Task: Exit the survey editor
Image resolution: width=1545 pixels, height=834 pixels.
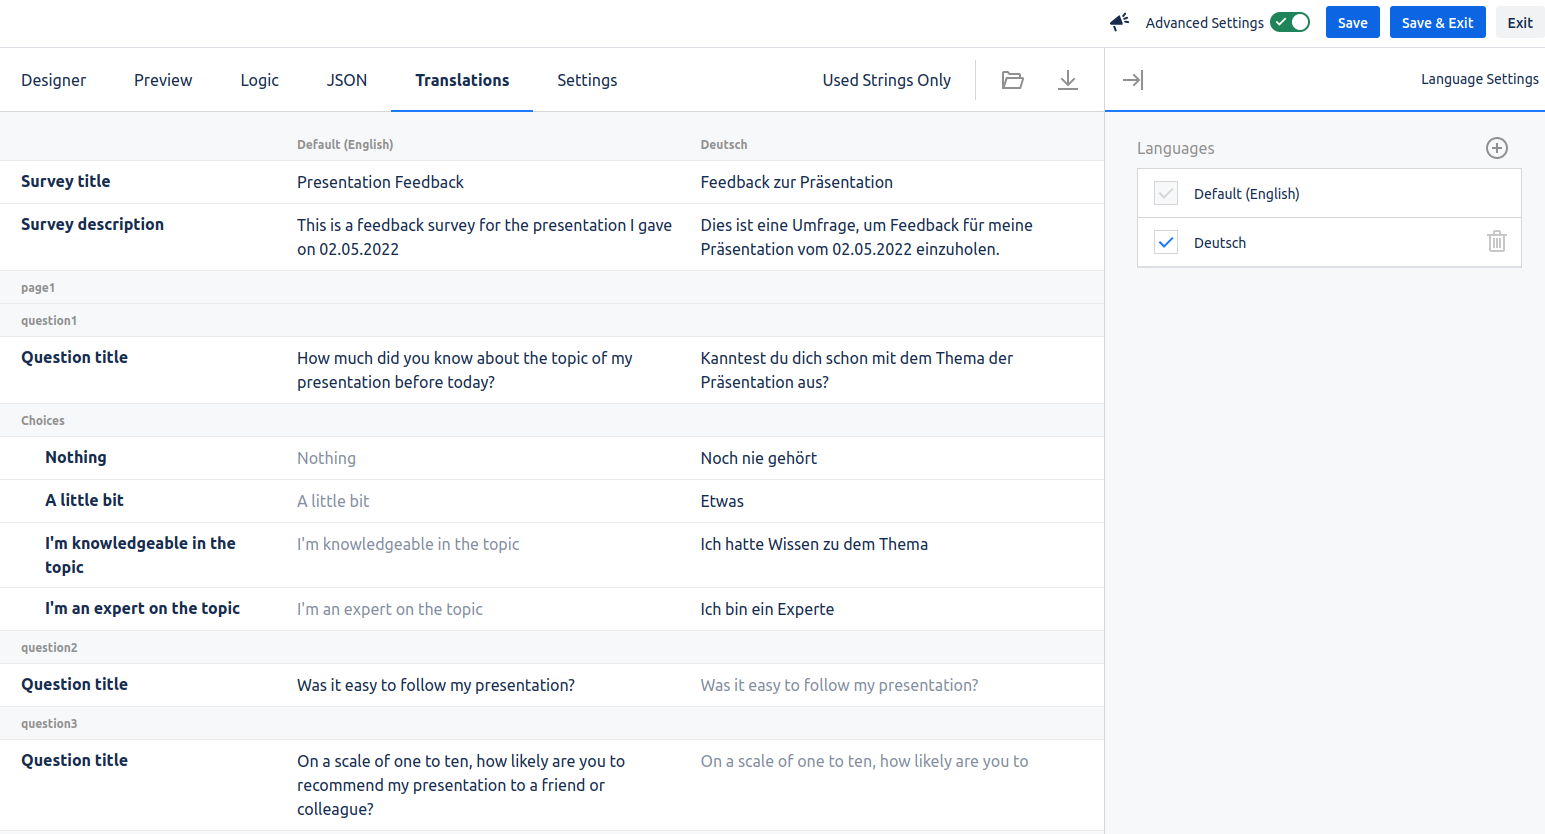Action: coord(1519,22)
